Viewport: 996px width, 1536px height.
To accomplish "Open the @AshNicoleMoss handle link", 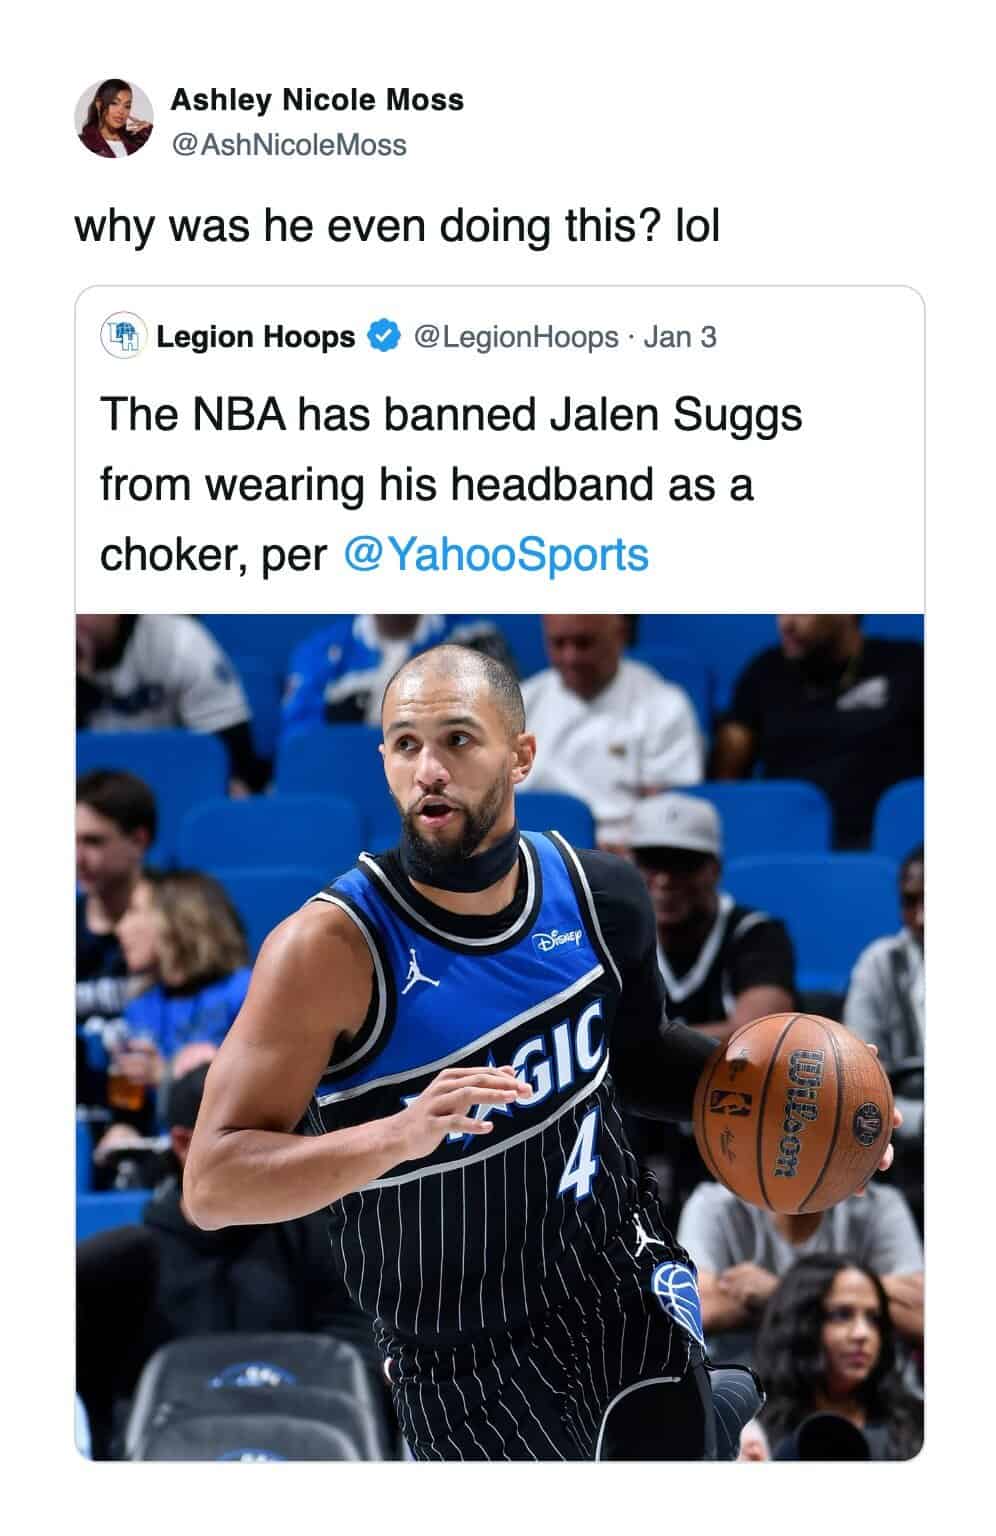I will point(289,145).
